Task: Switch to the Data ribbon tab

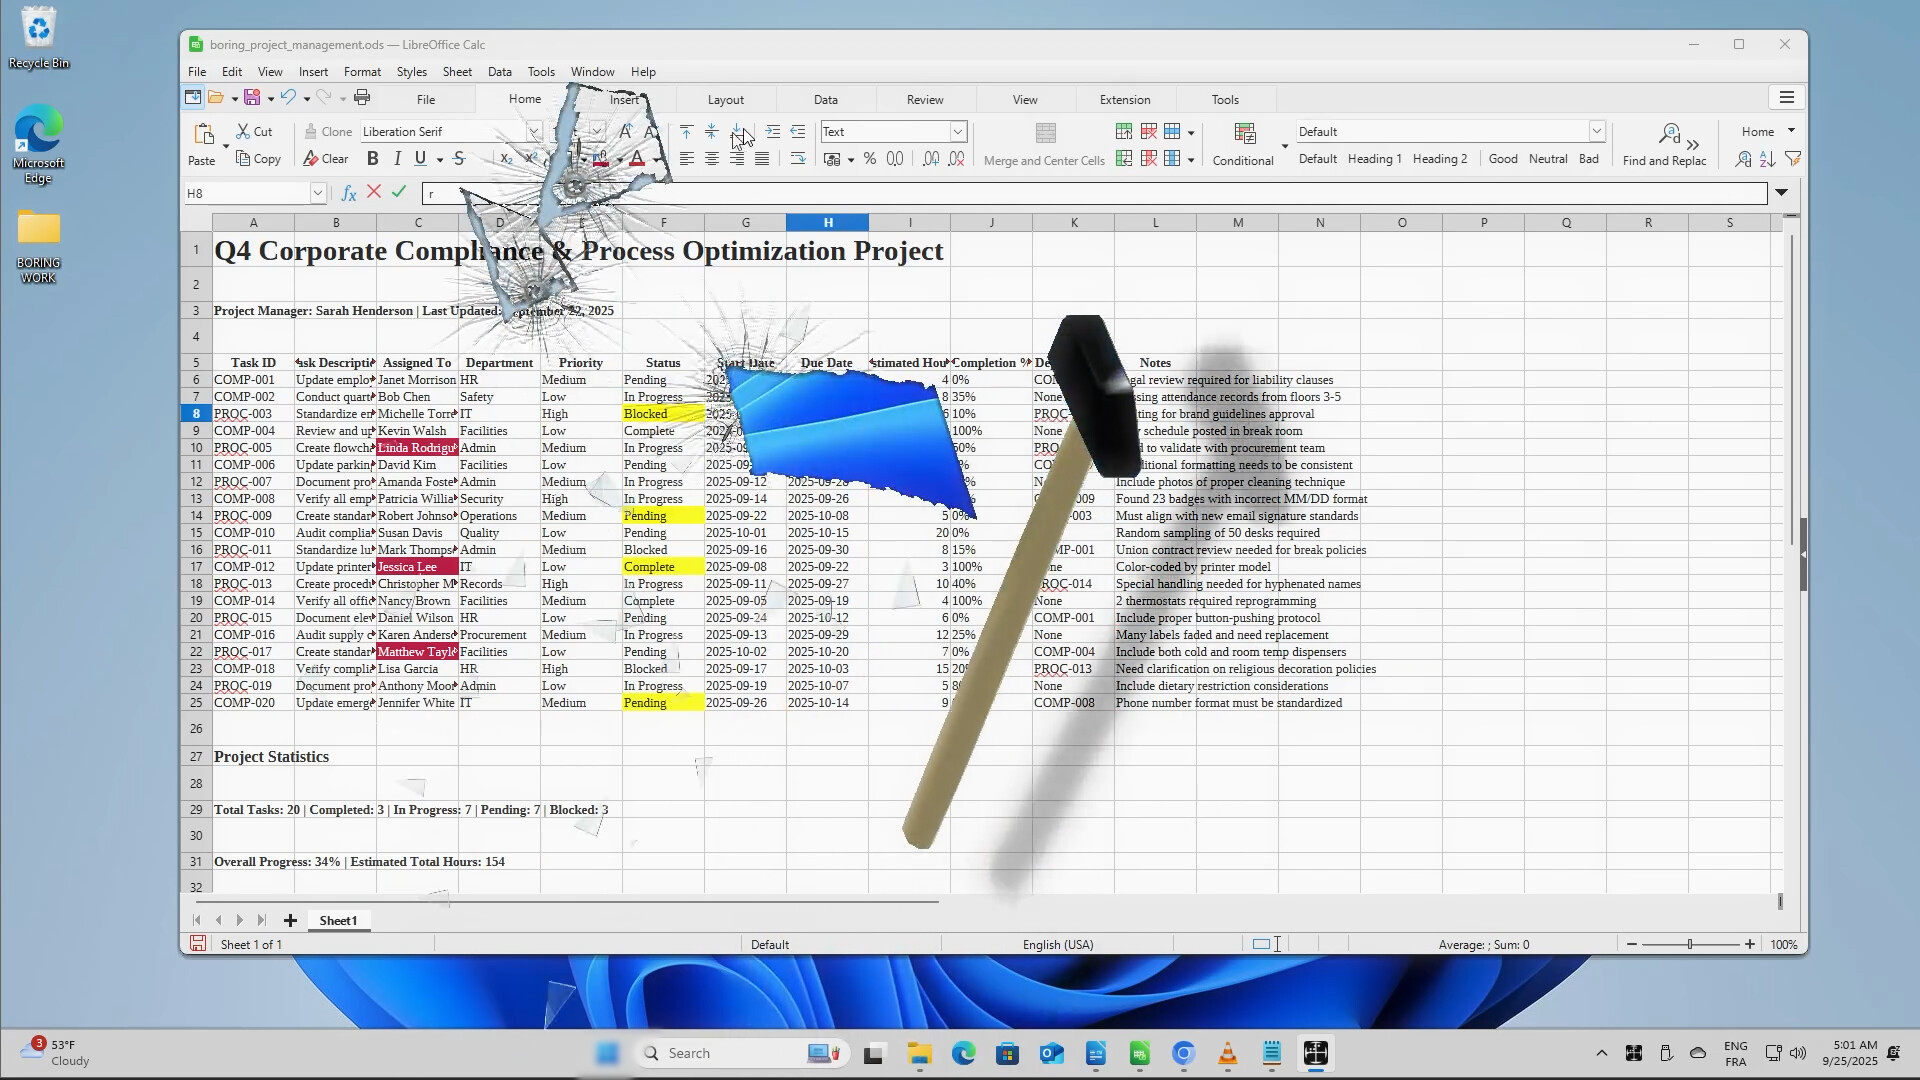Action: pyautogui.click(x=825, y=98)
